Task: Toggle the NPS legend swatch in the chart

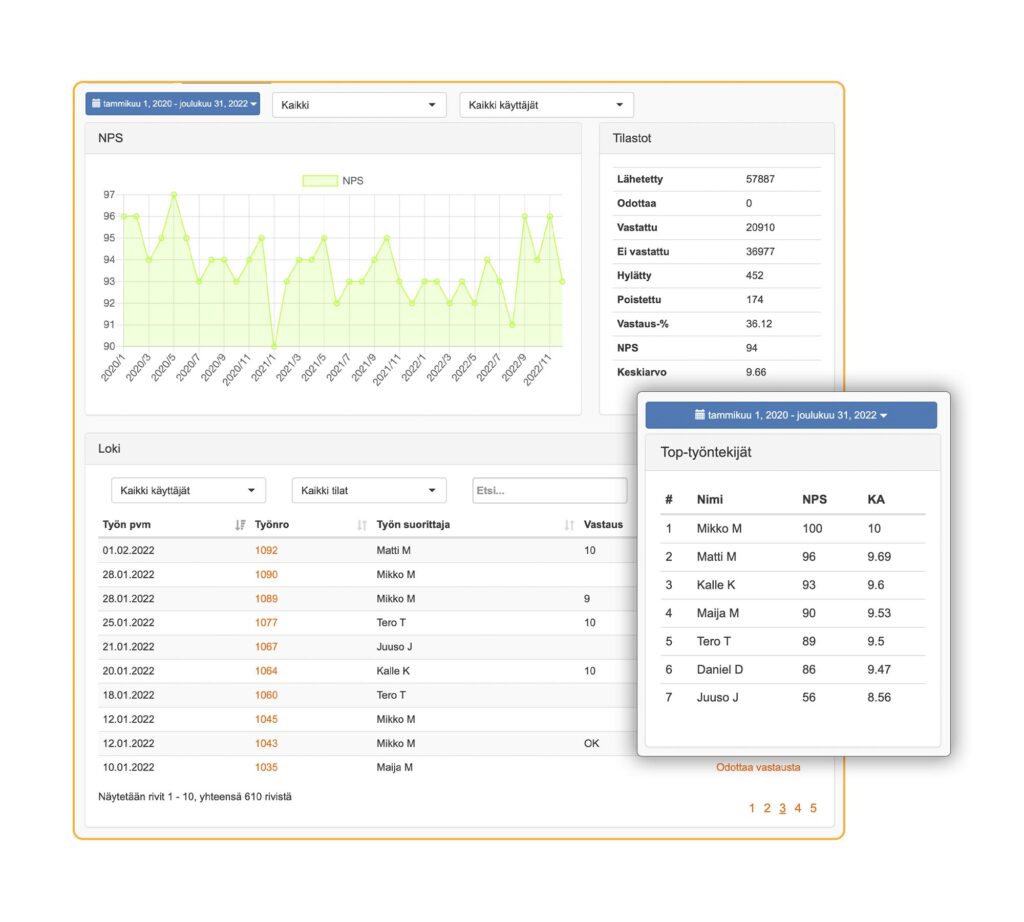Action: 320,181
